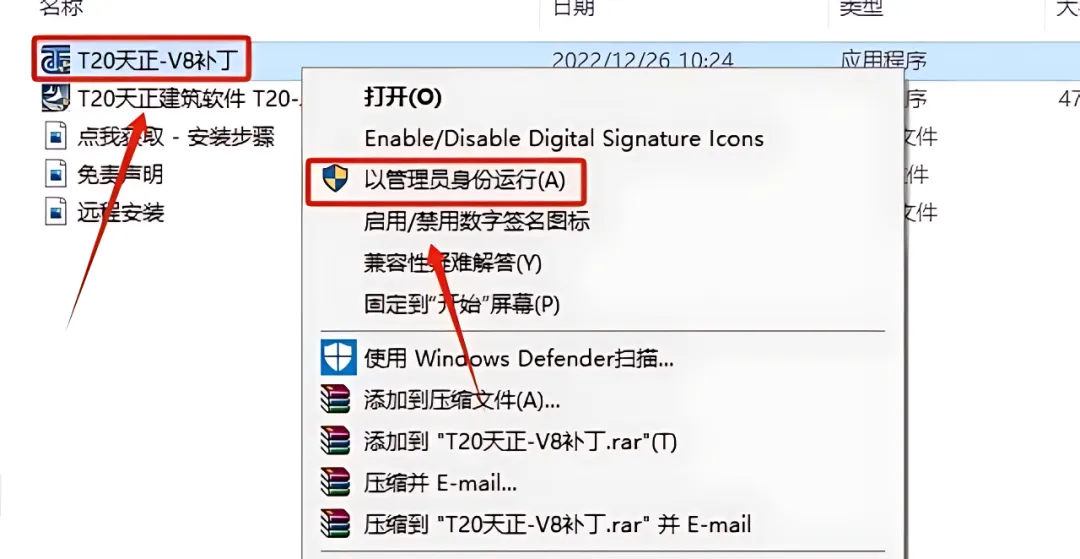Sort files by the 日期 column header
The height and width of the screenshot is (559, 1080).
(573, 7)
